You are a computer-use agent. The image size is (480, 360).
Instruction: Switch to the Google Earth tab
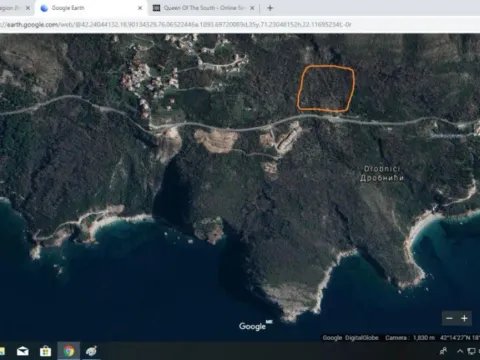tap(91, 8)
